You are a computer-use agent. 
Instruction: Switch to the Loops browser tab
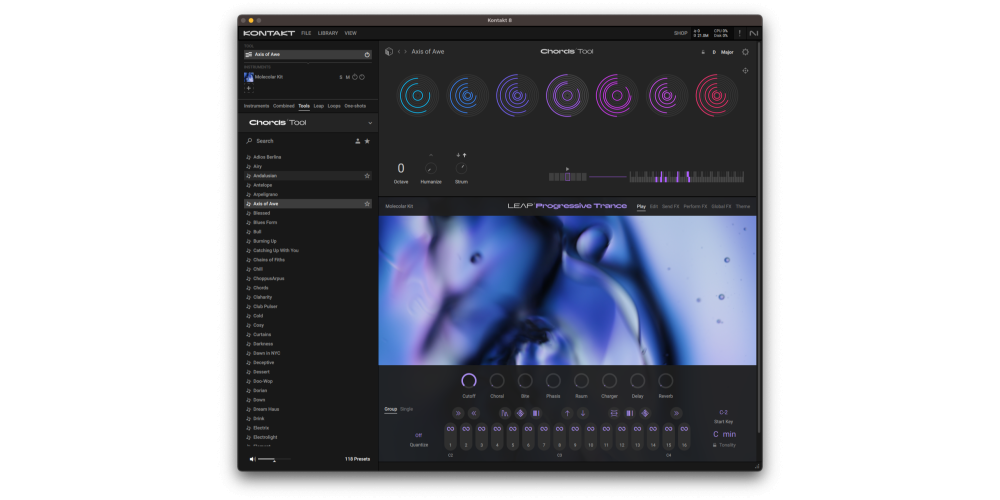(334, 106)
